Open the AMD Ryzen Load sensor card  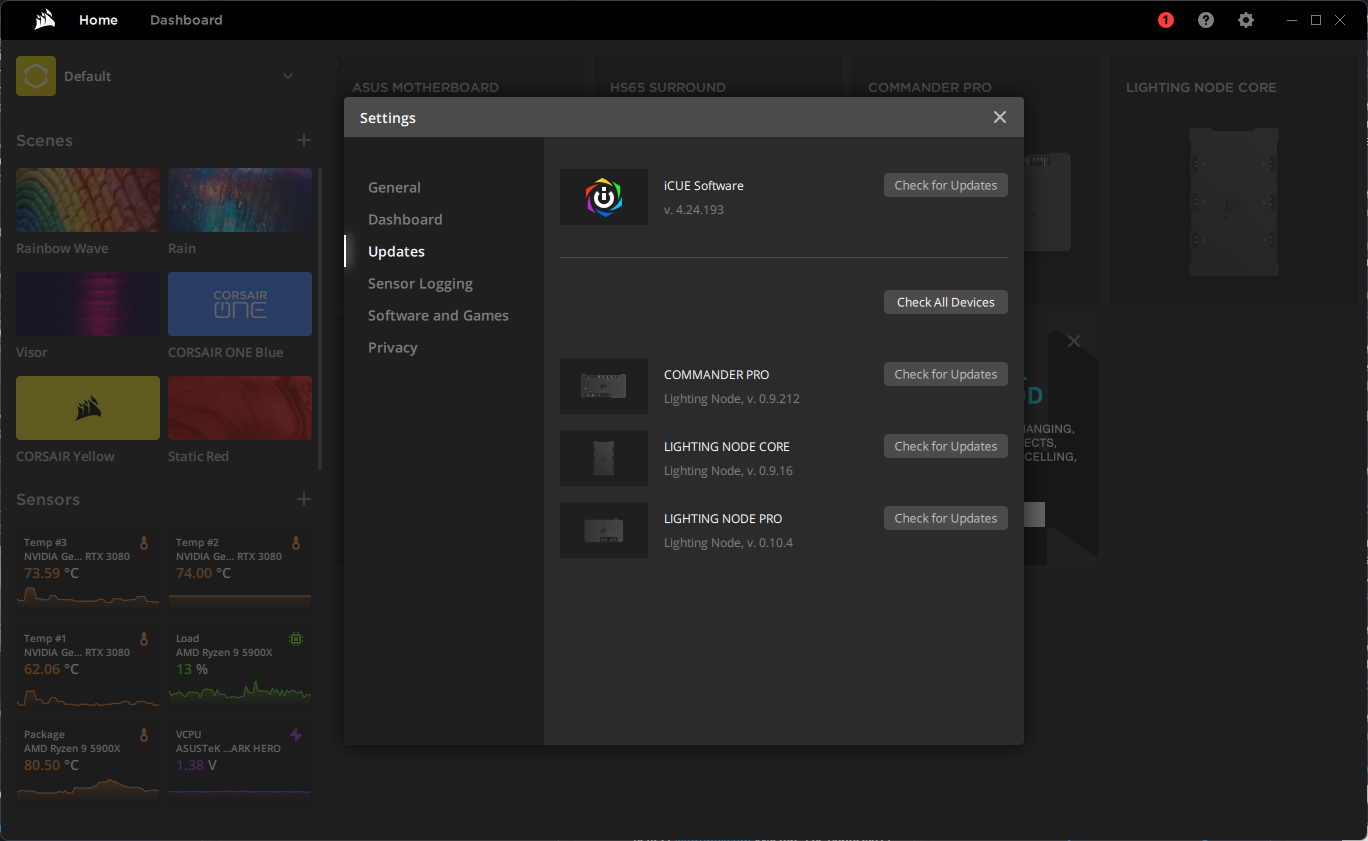[240, 664]
